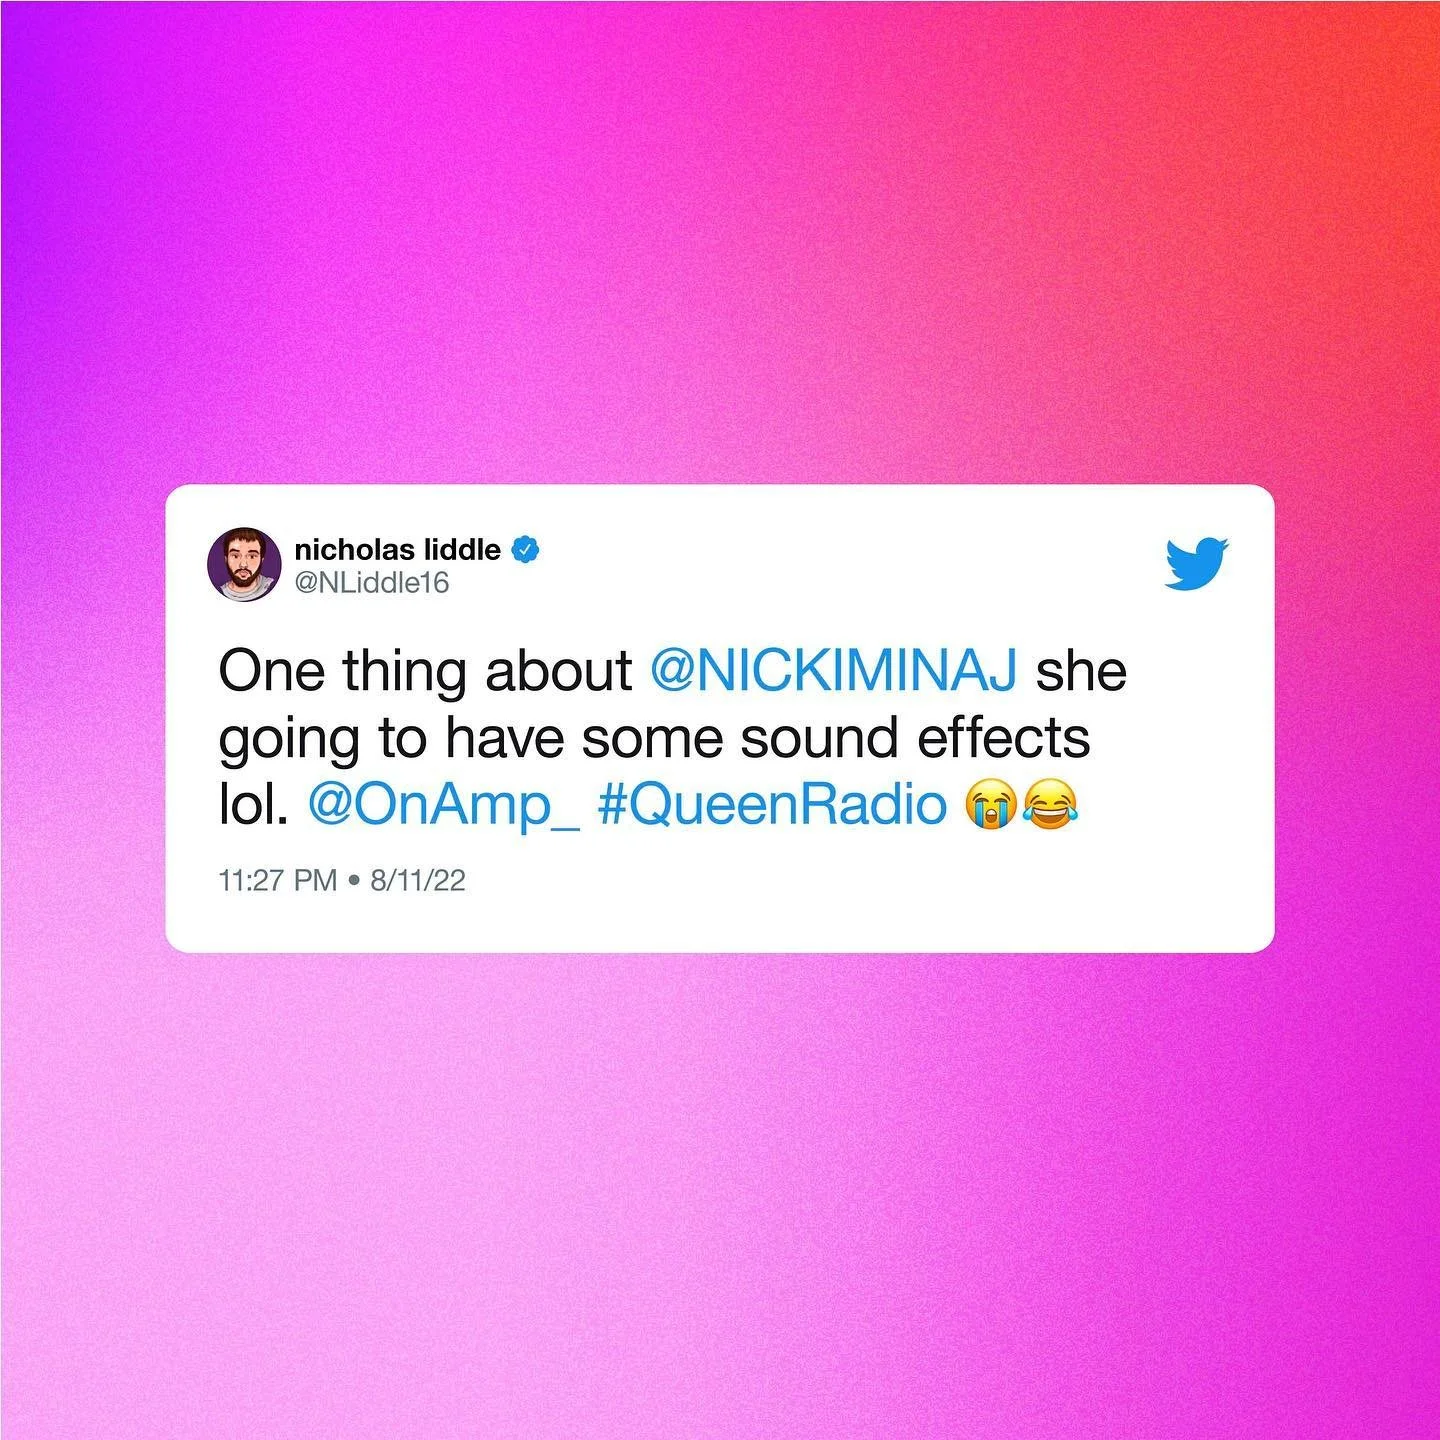Image resolution: width=1440 pixels, height=1440 pixels.
Task: Click the 11:27 PM timestamp
Action: 277,880
